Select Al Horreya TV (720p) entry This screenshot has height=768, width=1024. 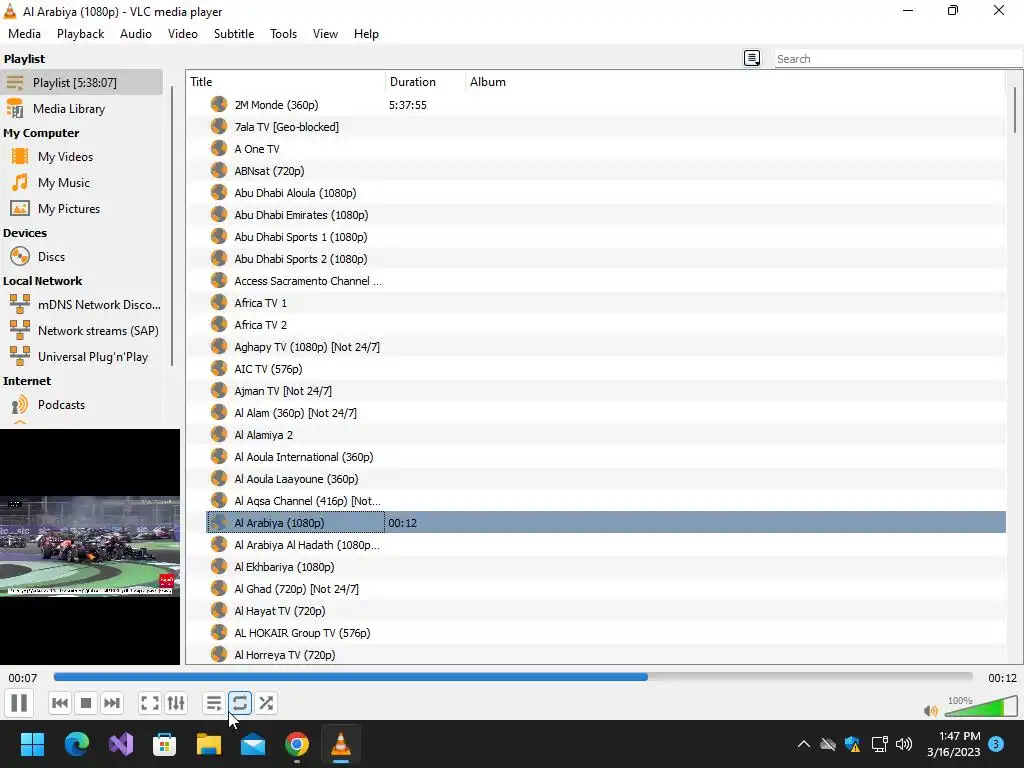[606, 655]
